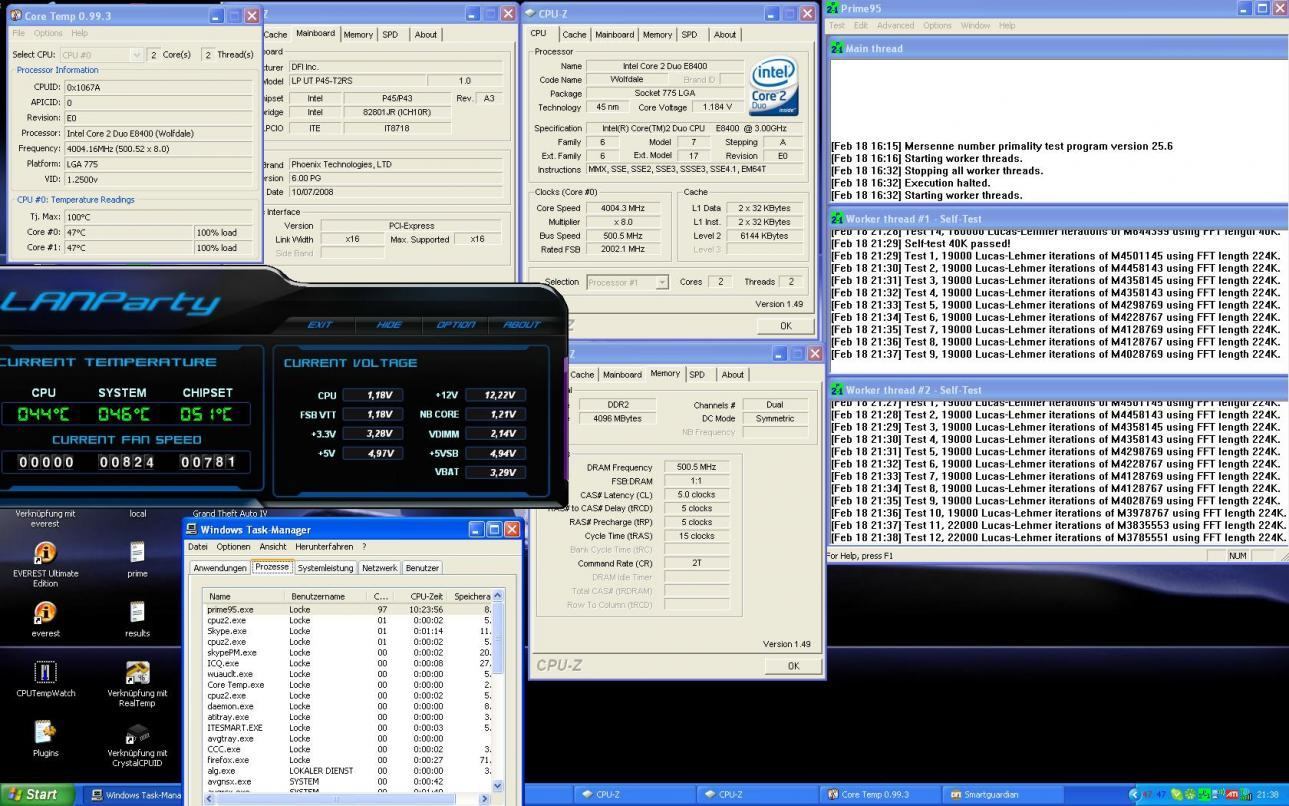Open Core Temp's Options menu
Image resolution: width=1289 pixels, height=806 pixels.
click(48, 33)
